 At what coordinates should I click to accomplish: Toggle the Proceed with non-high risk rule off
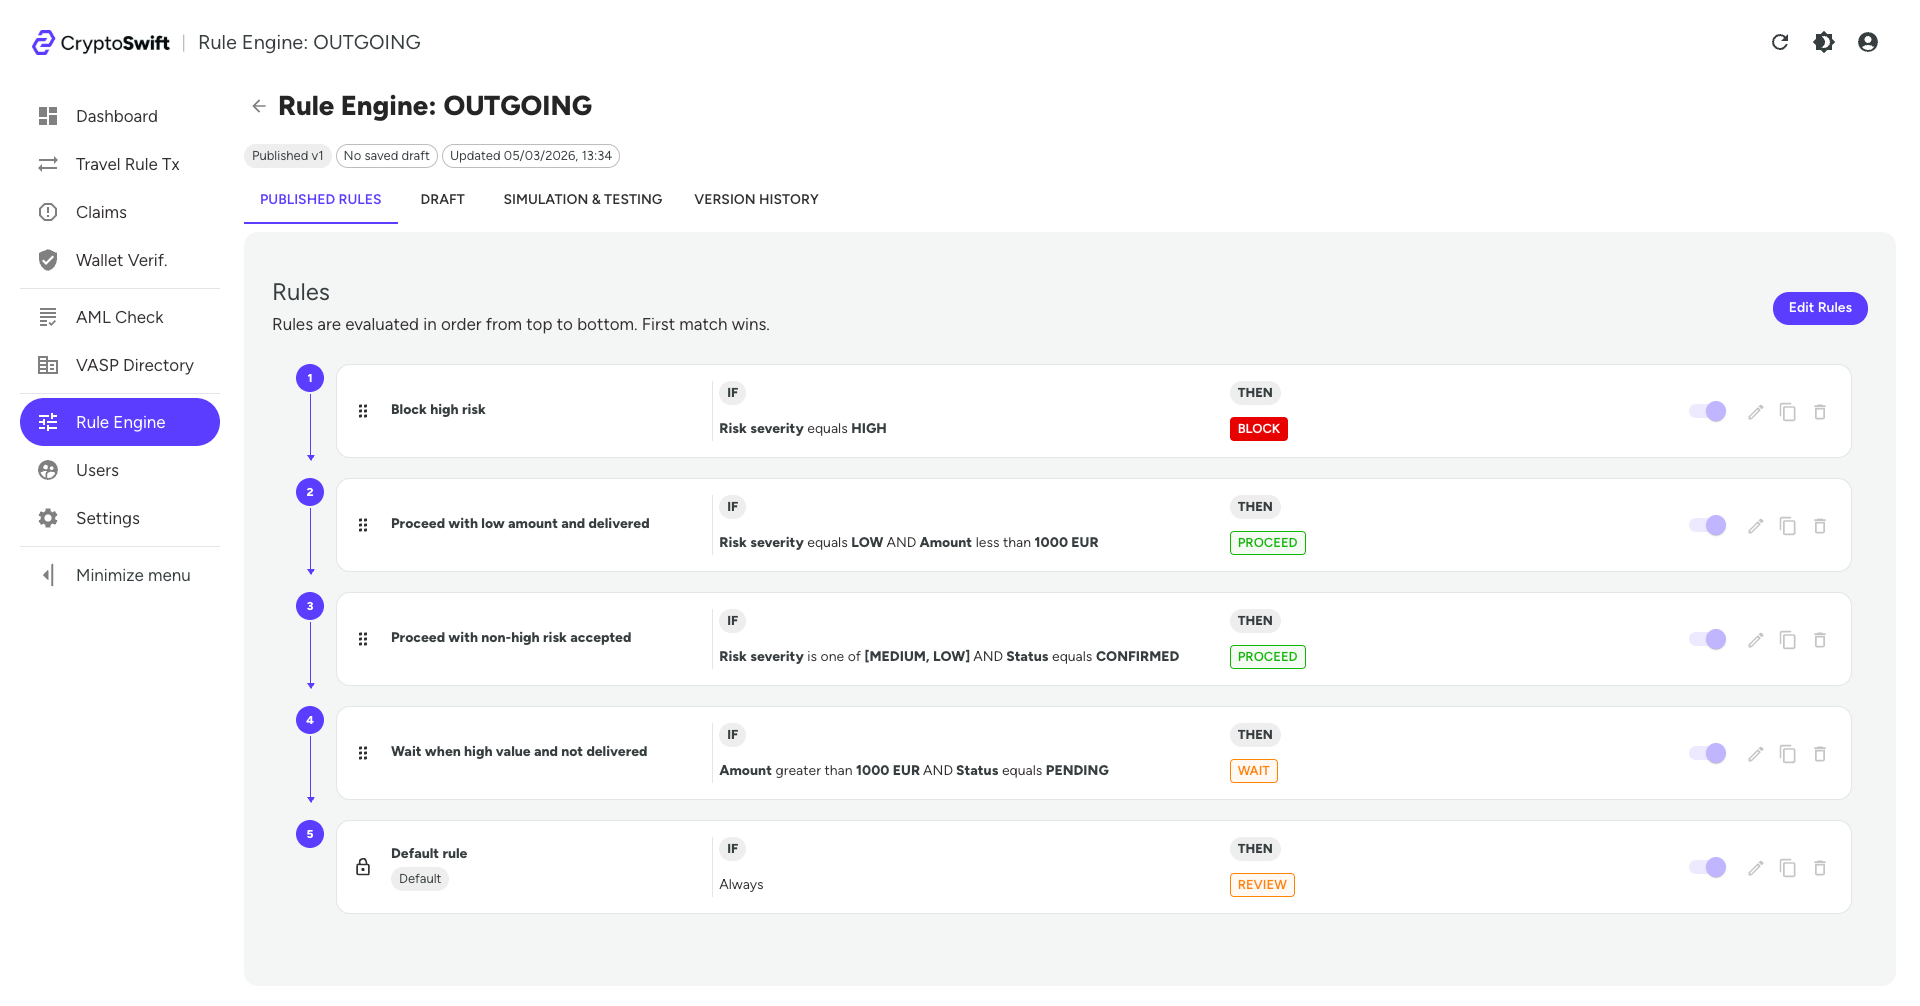[1707, 639]
